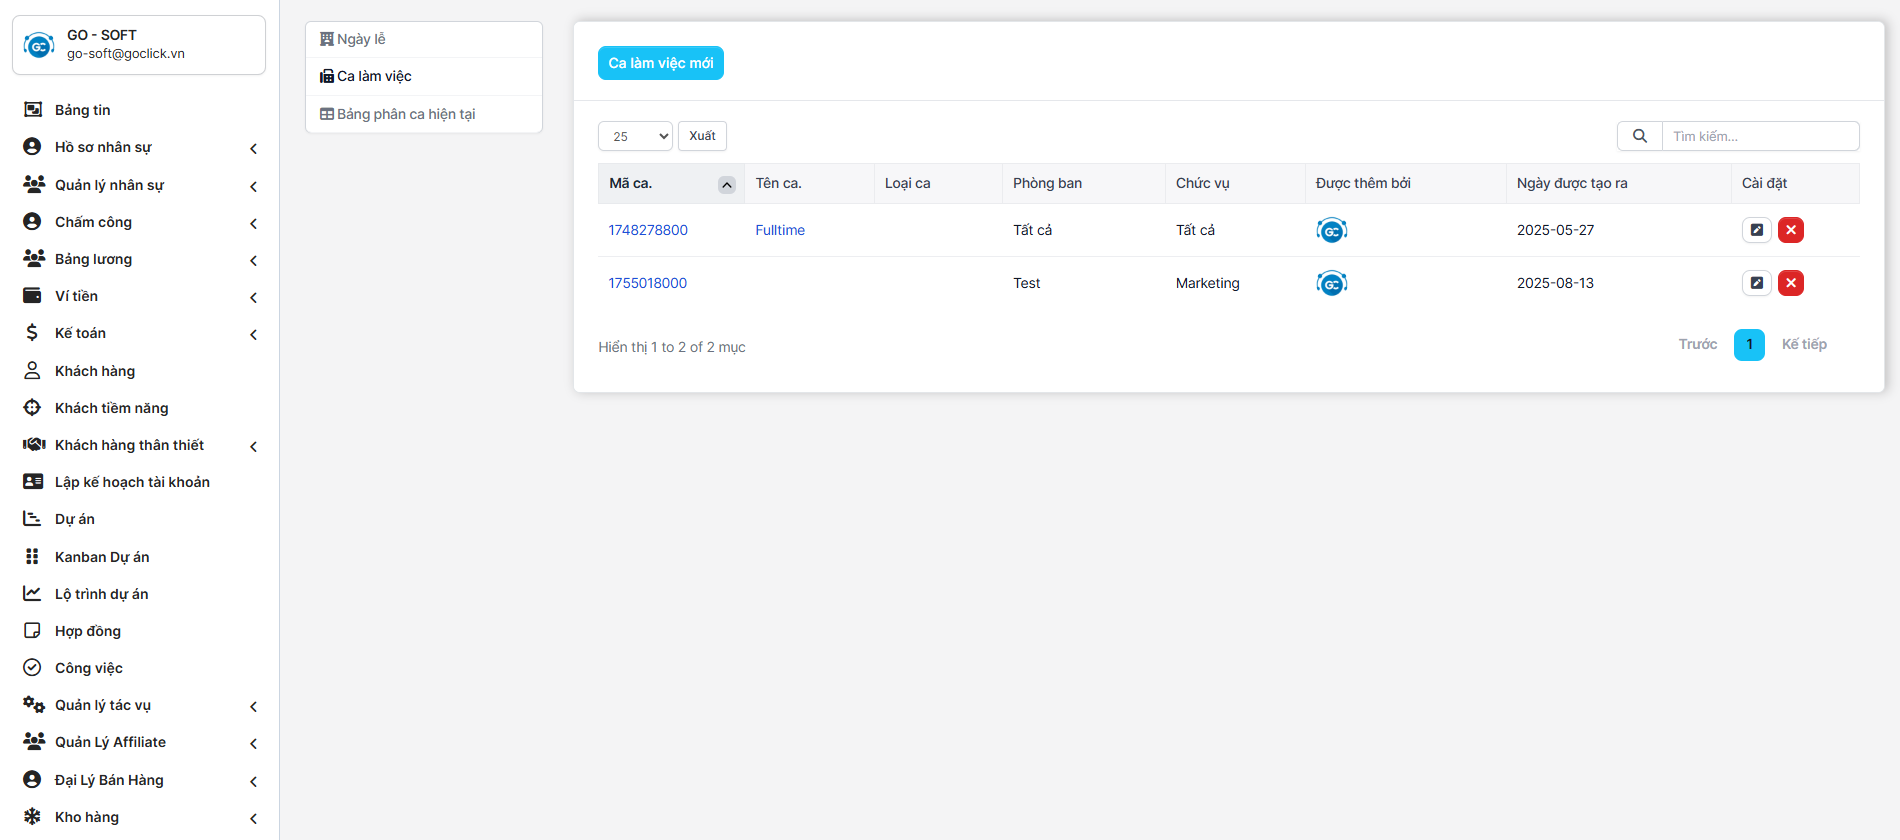This screenshot has height=840, width=1900.
Task: Open the 25 page-size dropdown
Action: pyautogui.click(x=635, y=136)
